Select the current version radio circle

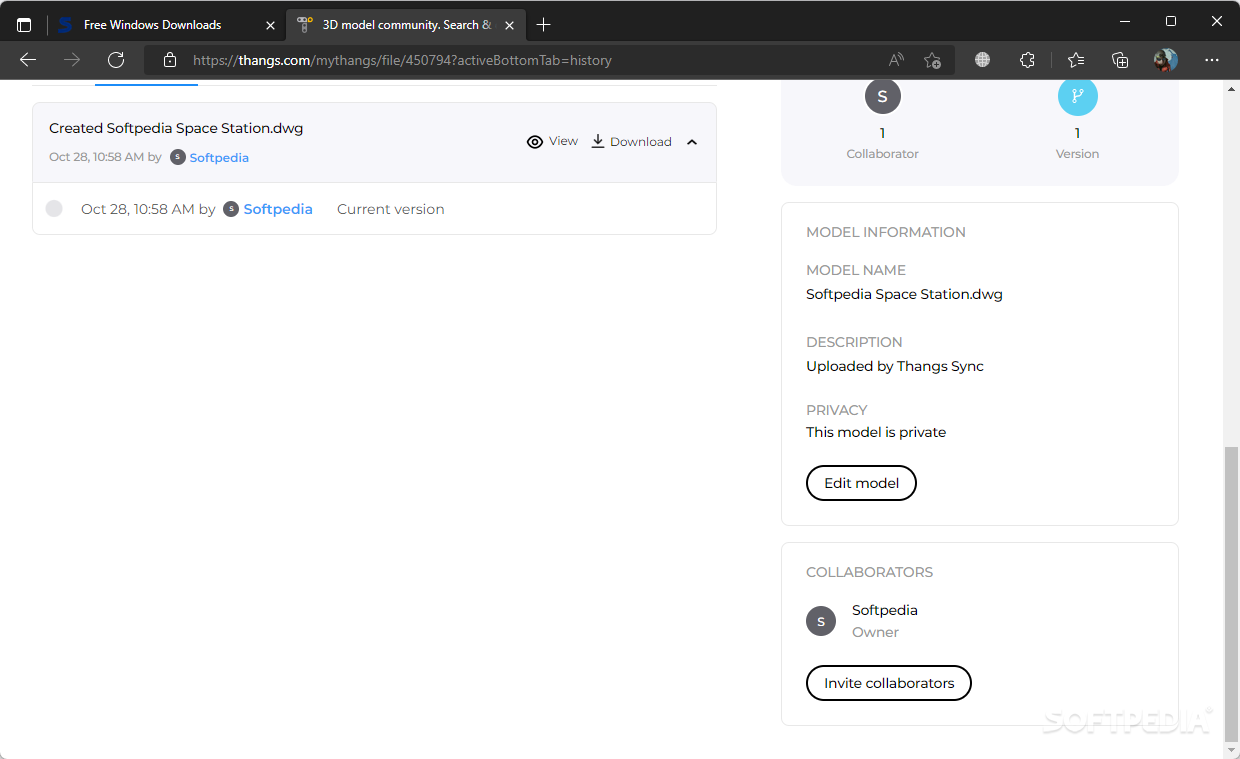(x=54, y=208)
